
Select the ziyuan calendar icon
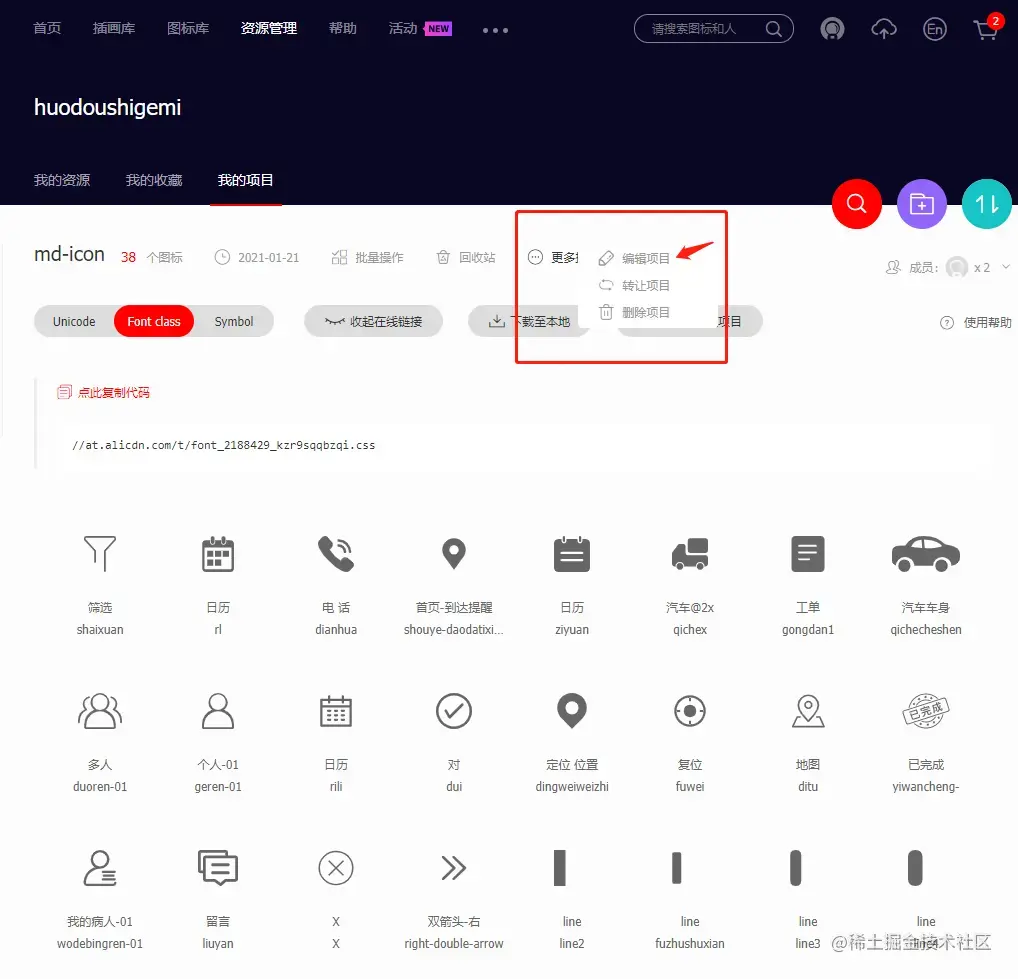click(571, 554)
